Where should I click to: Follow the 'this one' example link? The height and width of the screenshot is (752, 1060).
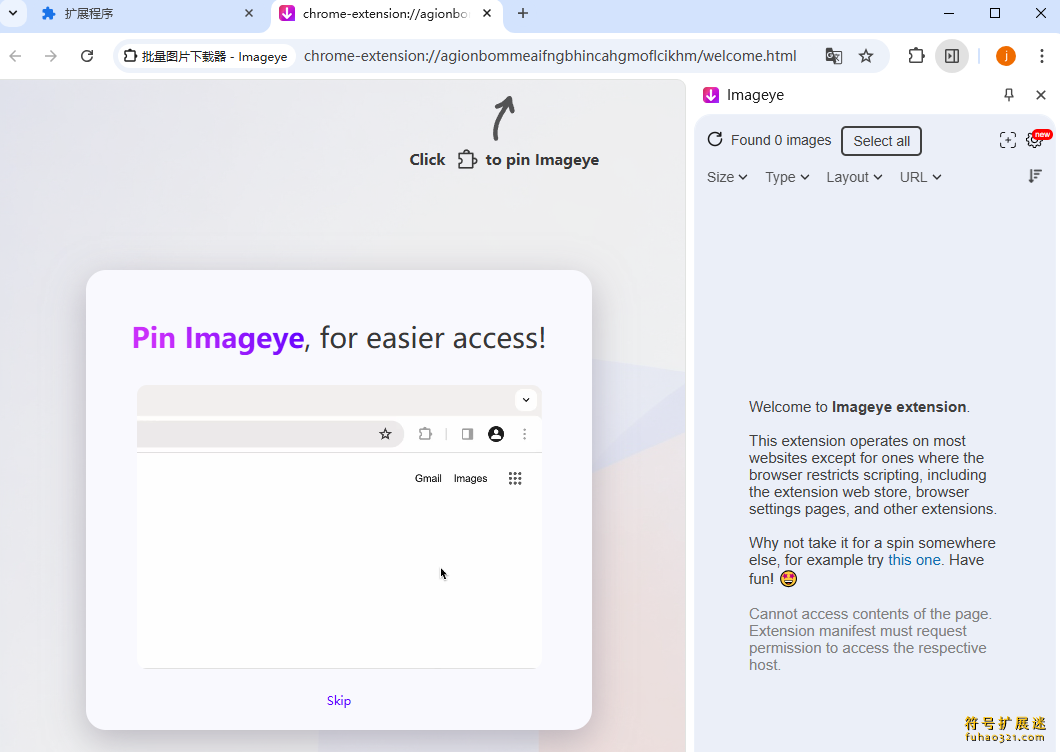click(914, 560)
